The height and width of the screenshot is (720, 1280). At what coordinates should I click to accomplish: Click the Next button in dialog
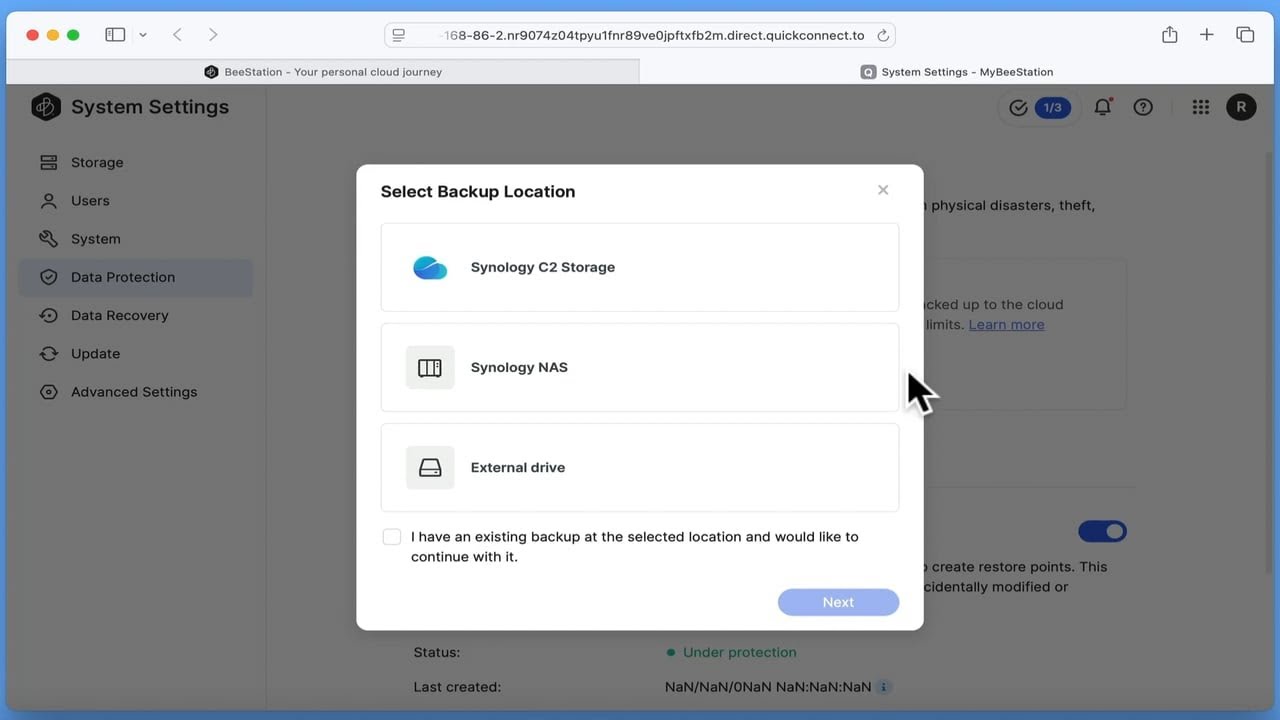[x=838, y=602]
